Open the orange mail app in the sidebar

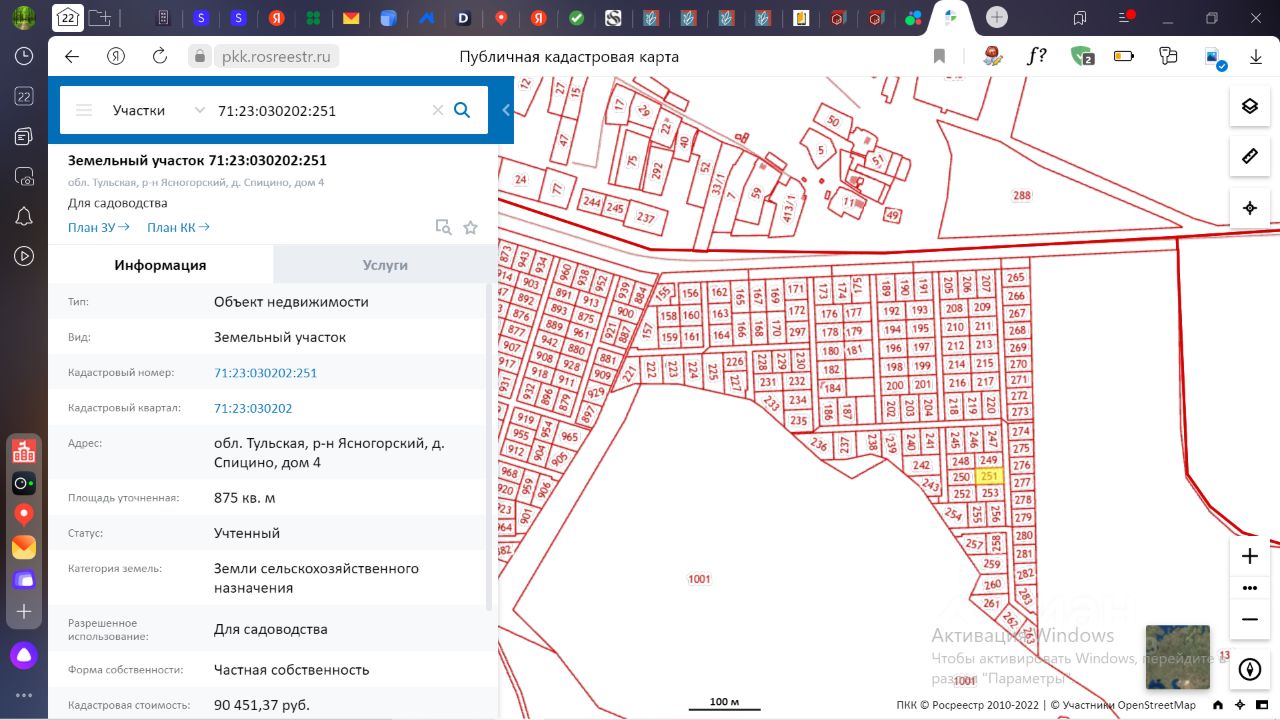coord(24,547)
